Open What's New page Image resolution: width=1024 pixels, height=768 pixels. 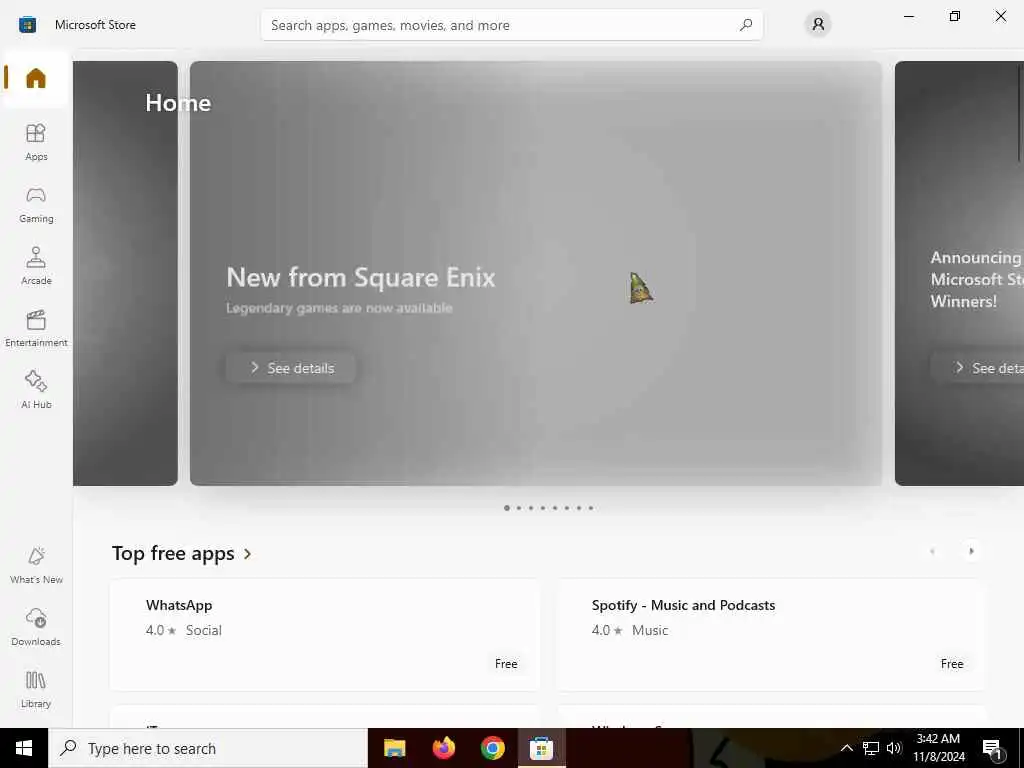36,565
